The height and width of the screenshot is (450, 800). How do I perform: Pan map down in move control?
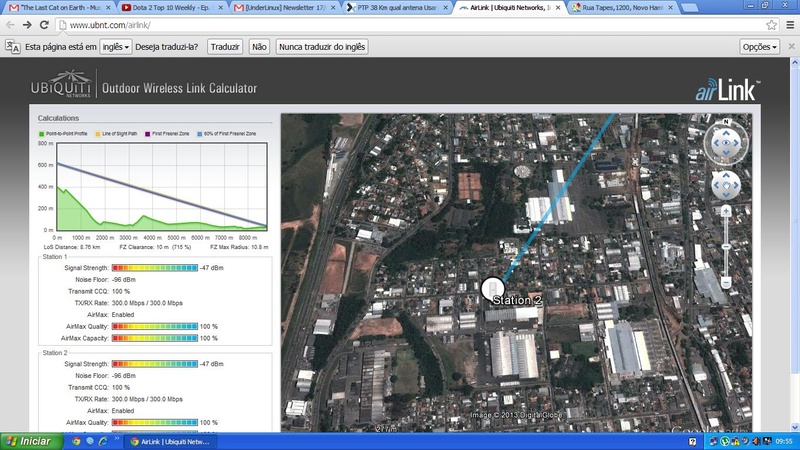click(726, 195)
